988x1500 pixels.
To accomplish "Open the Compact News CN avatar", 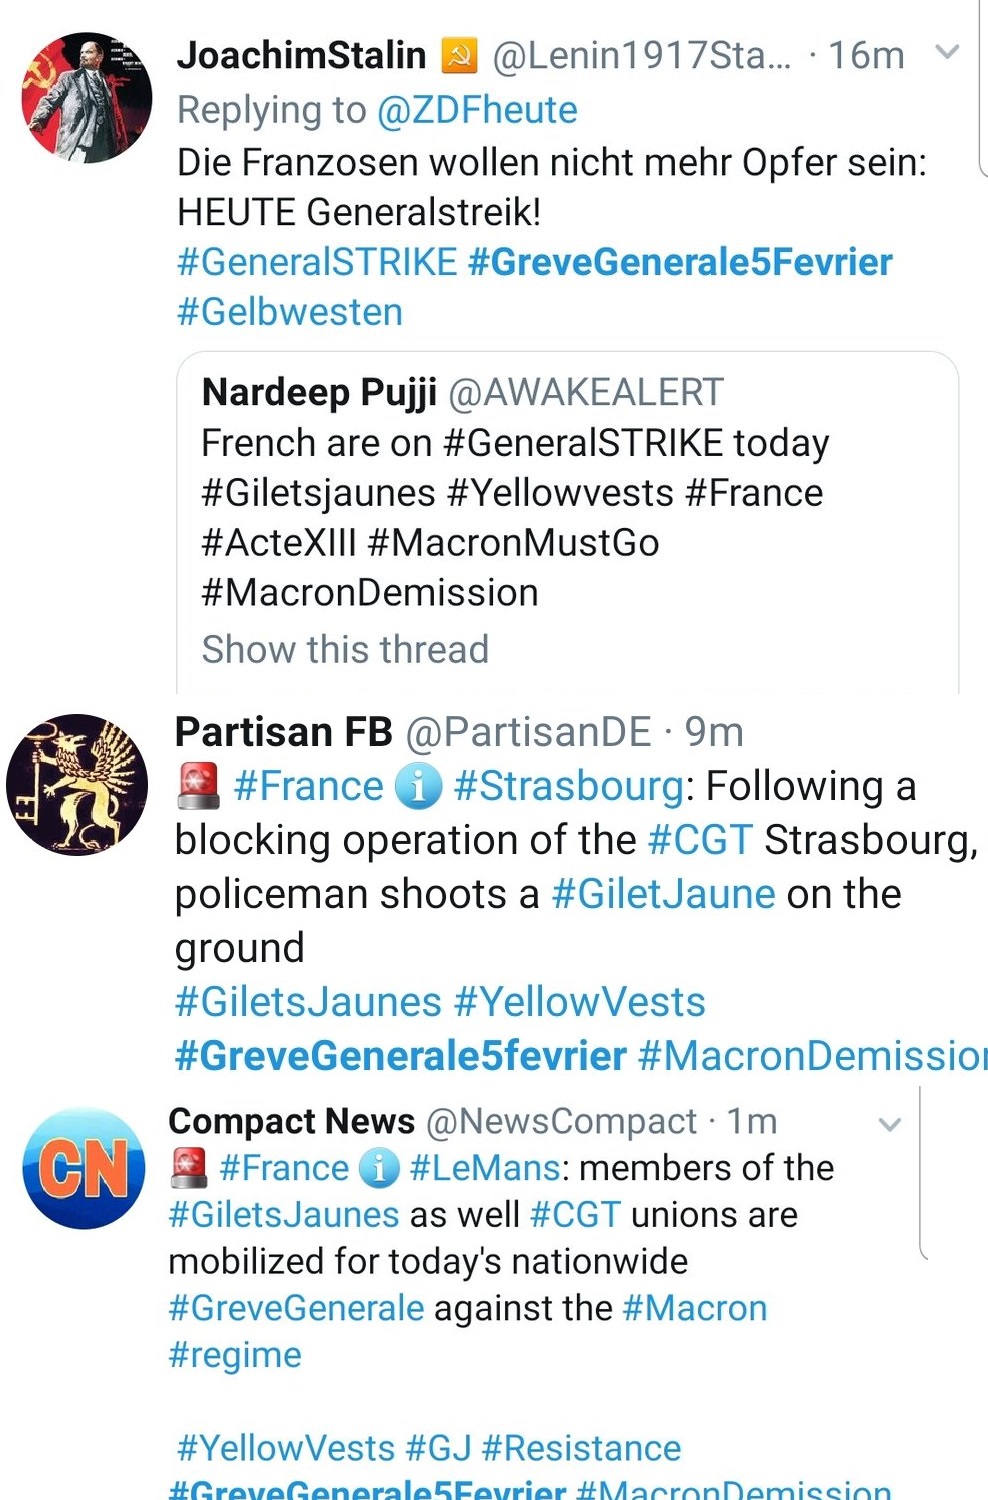I will [x=84, y=1168].
